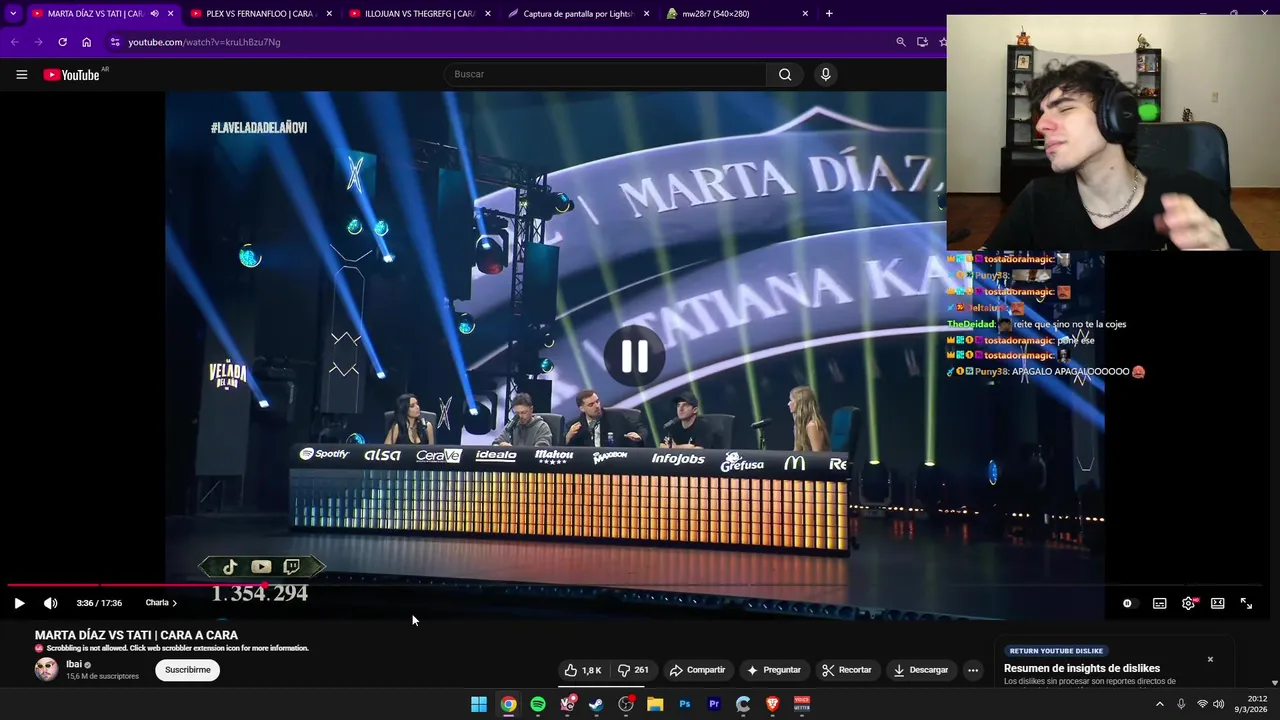The image size is (1280, 720).
Task: Show hidden system tray icons
Action: coord(1160,704)
